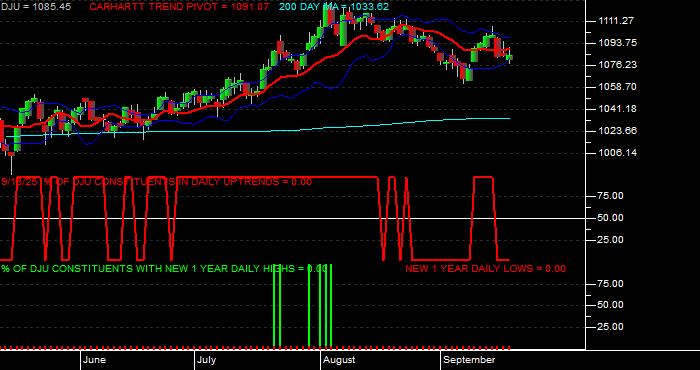Image resolution: width=700 pixels, height=370 pixels.
Task: Click the 25.00 level on uptrends panel
Action: pos(610,240)
